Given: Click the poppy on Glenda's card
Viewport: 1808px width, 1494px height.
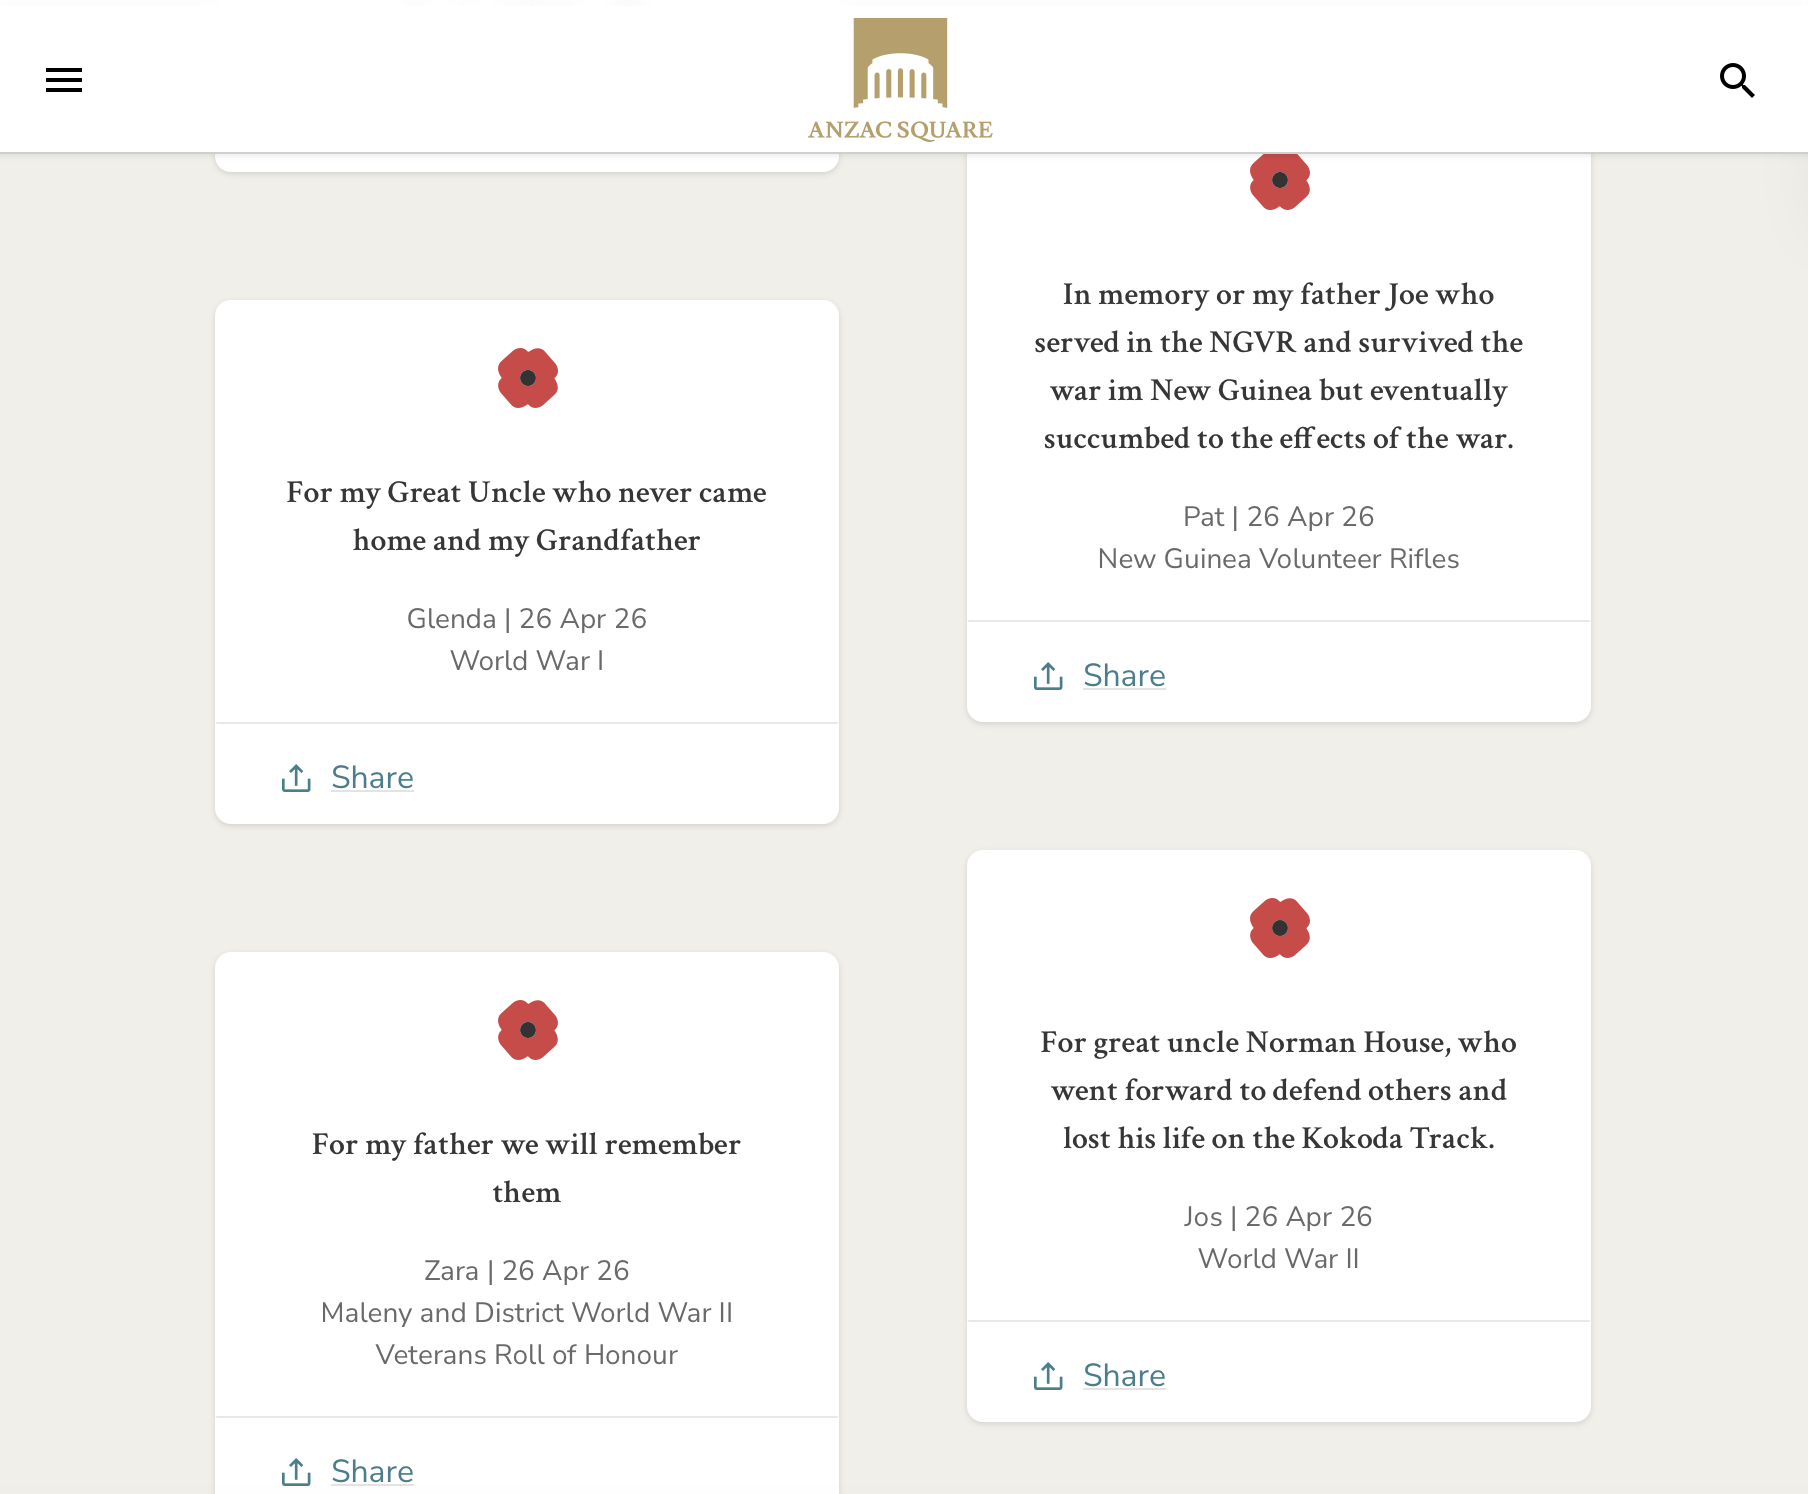Looking at the screenshot, I should click(x=528, y=378).
